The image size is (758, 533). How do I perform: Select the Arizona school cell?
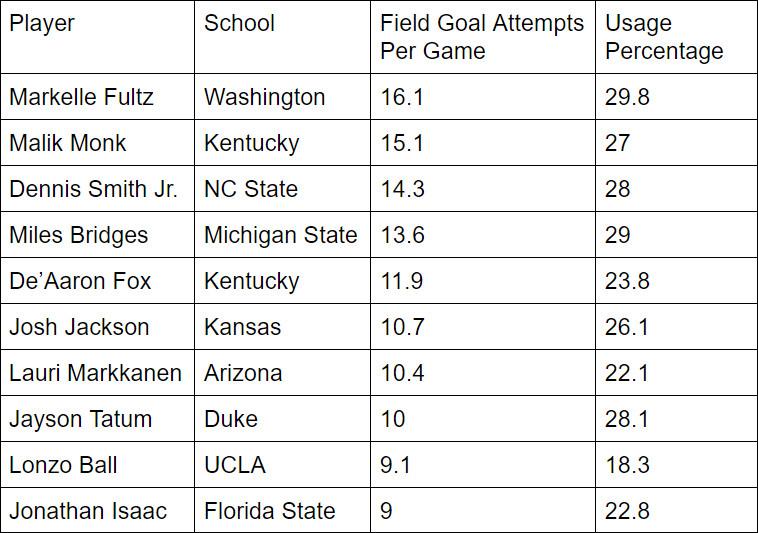[x=242, y=373]
